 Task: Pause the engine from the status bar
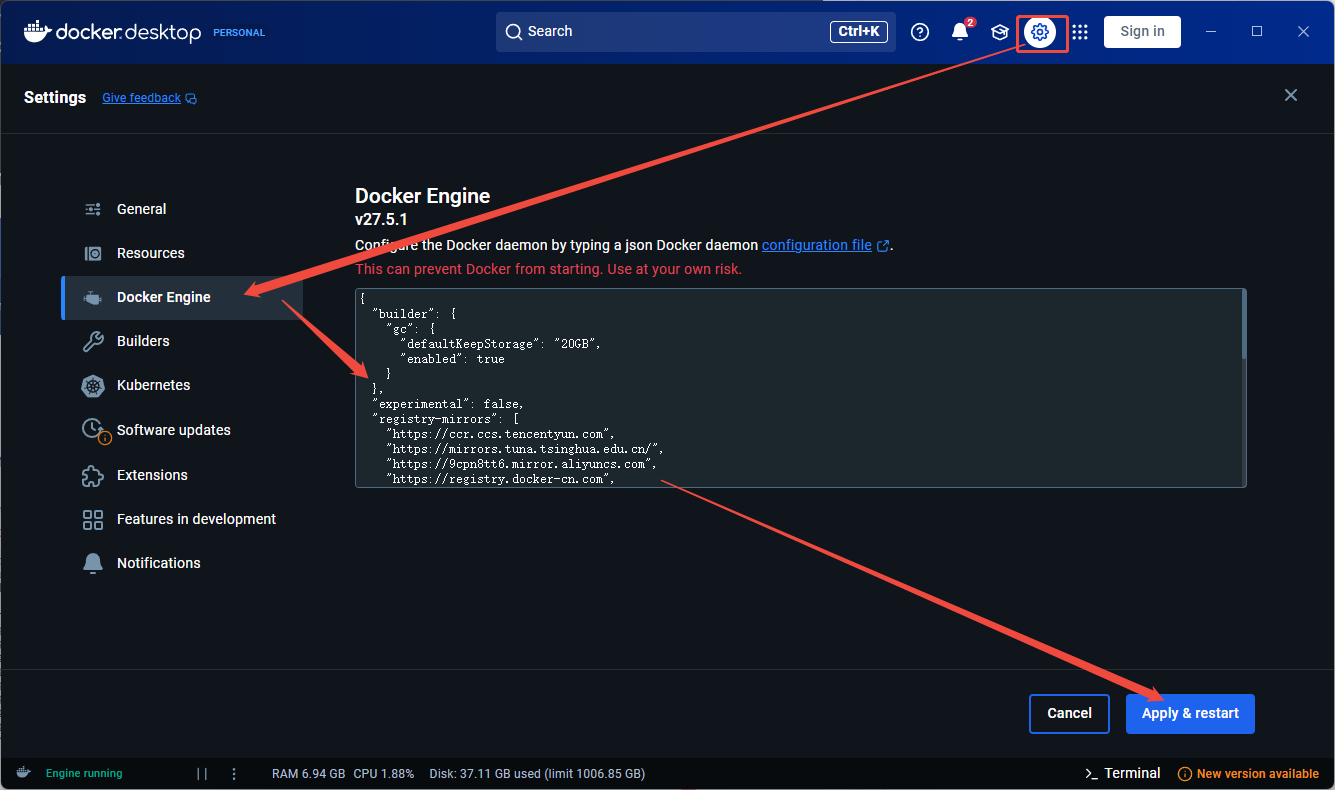pyautogui.click(x=202, y=773)
